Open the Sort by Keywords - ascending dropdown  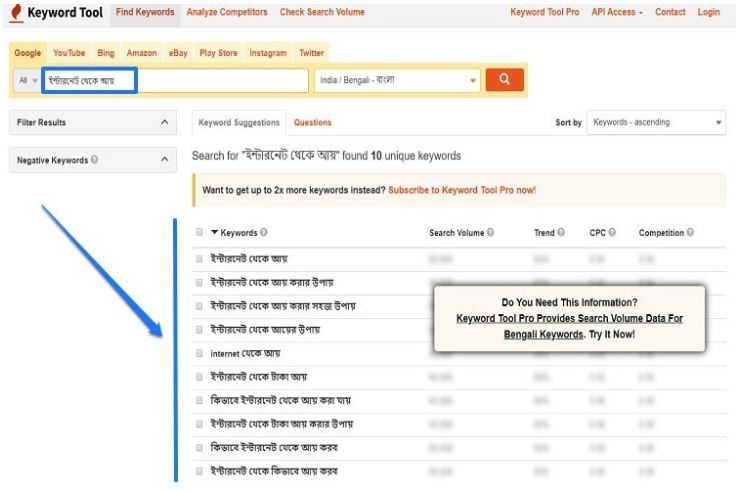657,123
